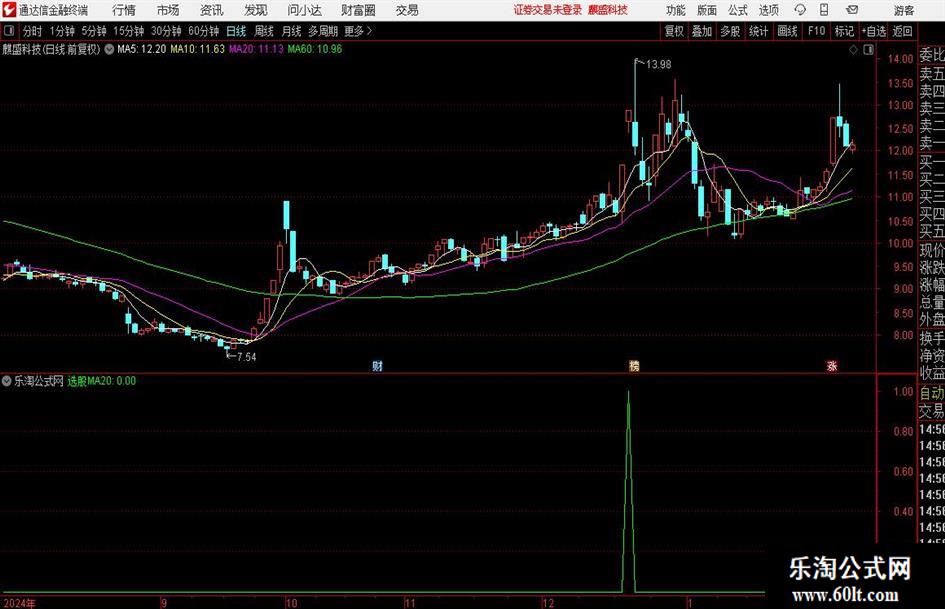
Task: Expand the dropdown arrow beside 乐淘公式网 indicator
Action: coord(7,381)
